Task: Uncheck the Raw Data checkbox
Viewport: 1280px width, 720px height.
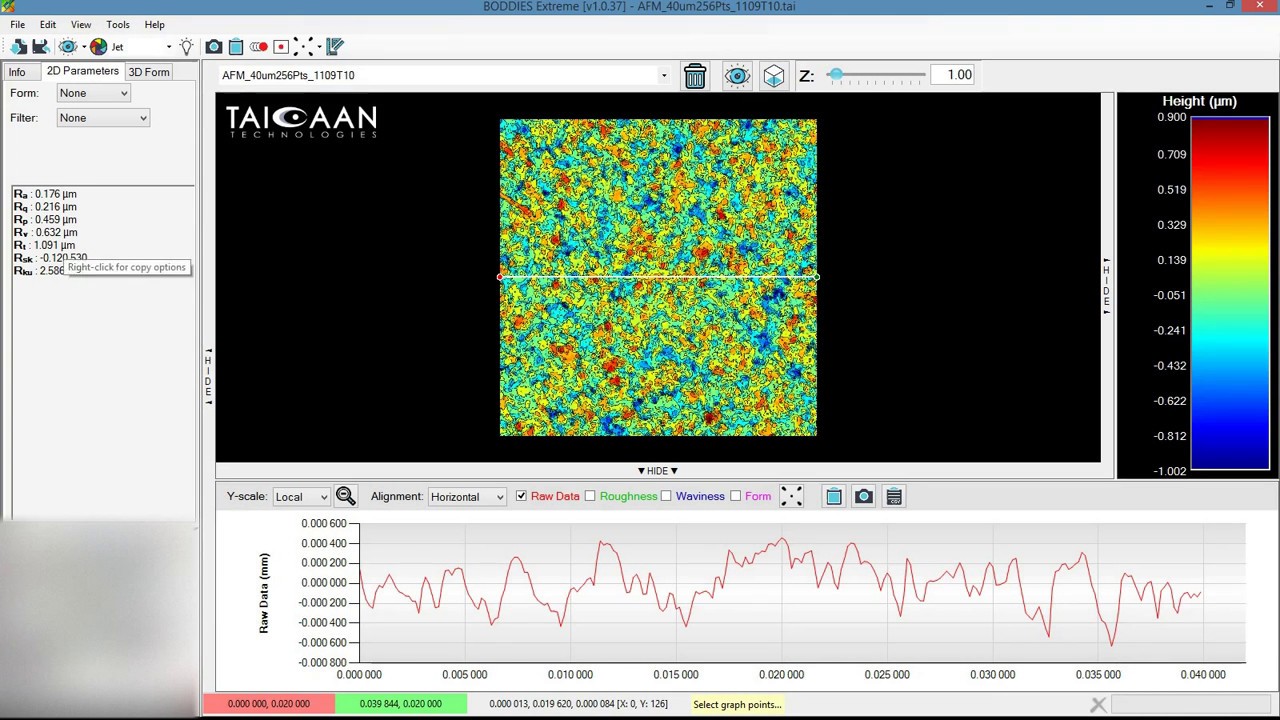Action: [521, 496]
